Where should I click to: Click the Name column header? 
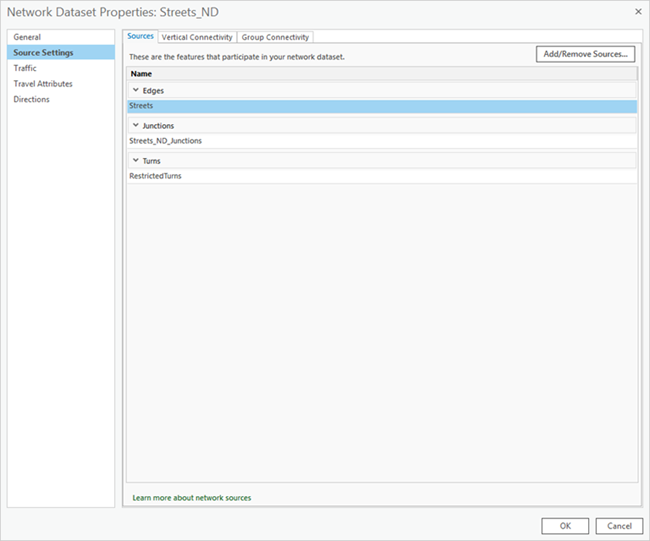tap(380, 73)
